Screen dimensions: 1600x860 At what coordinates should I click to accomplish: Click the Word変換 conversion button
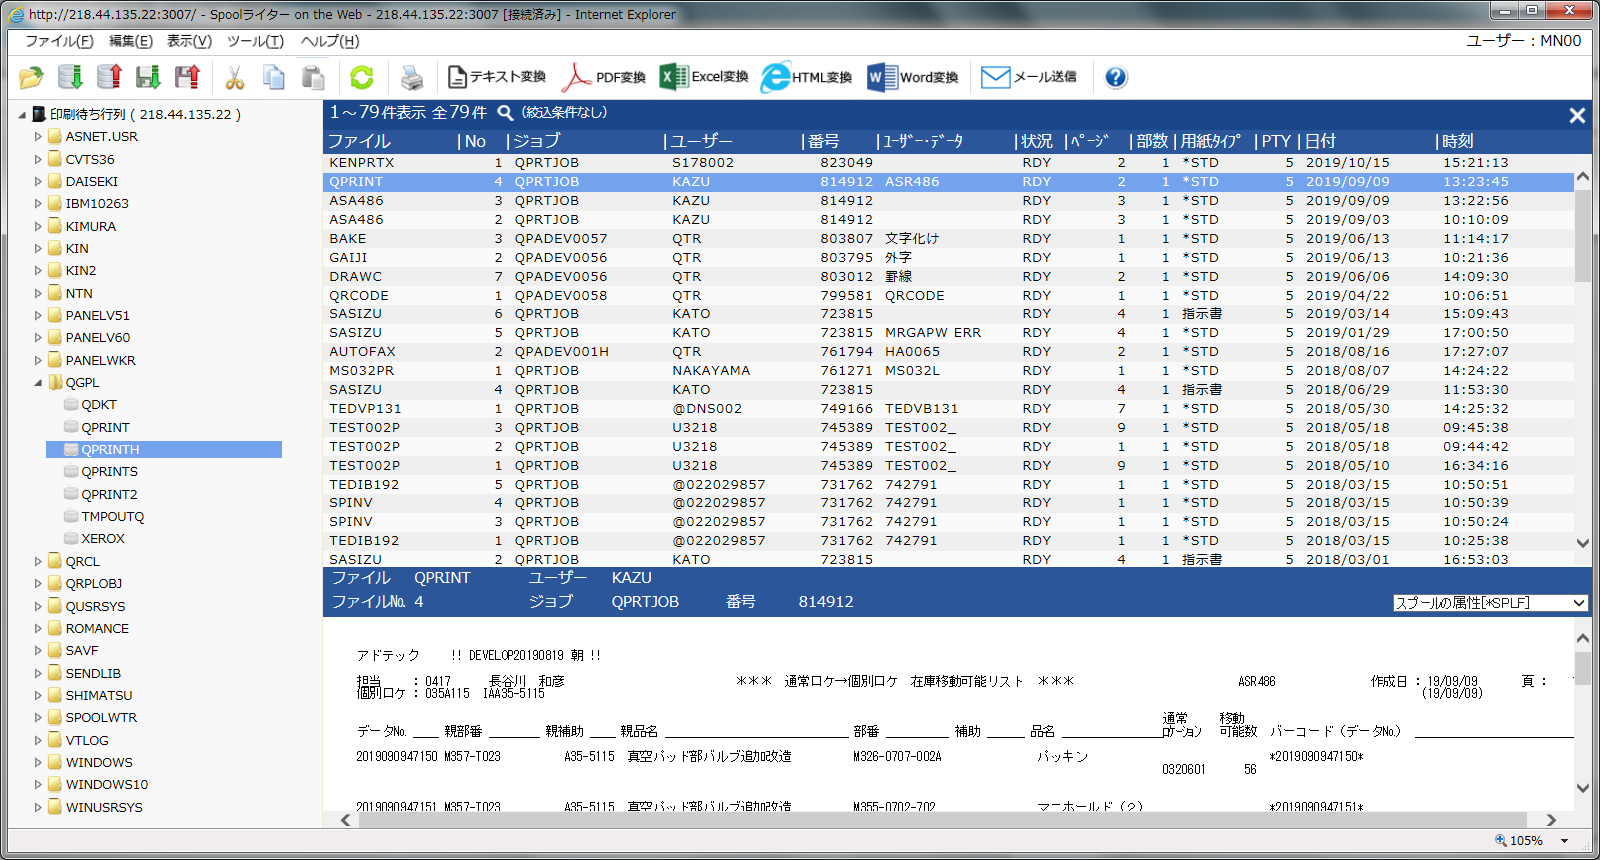(912, 77)
